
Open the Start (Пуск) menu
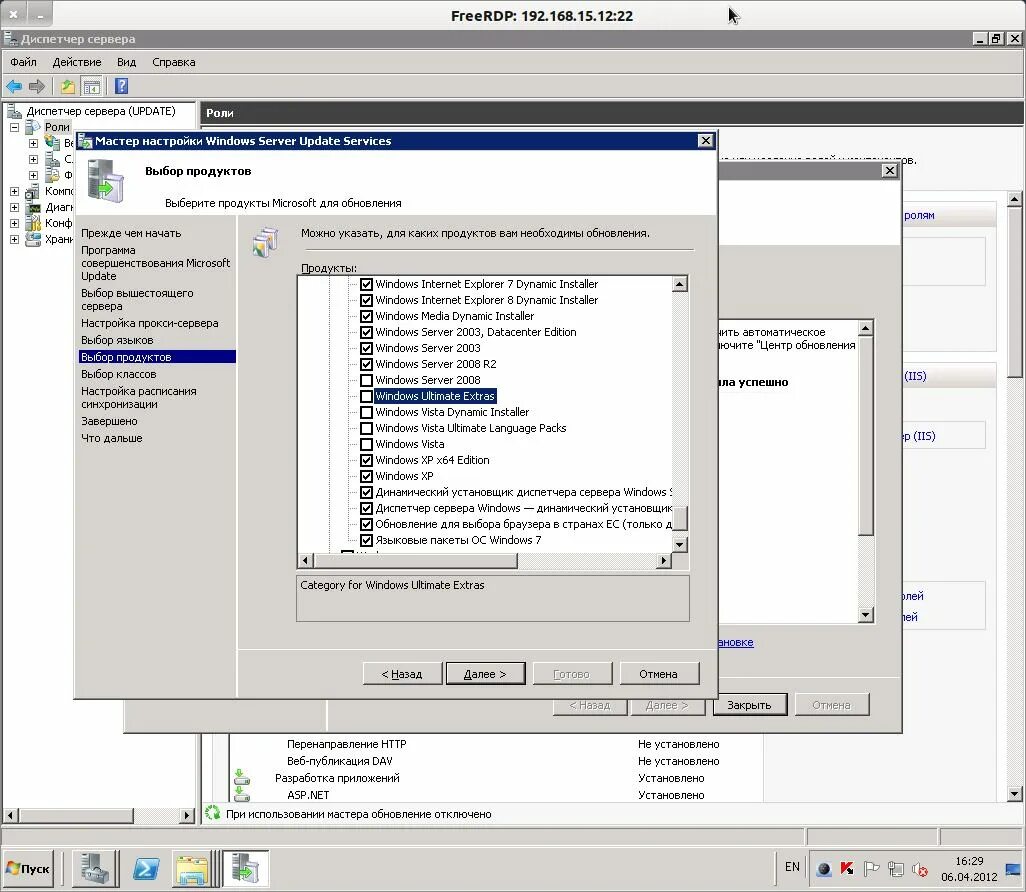click(28, 868)
